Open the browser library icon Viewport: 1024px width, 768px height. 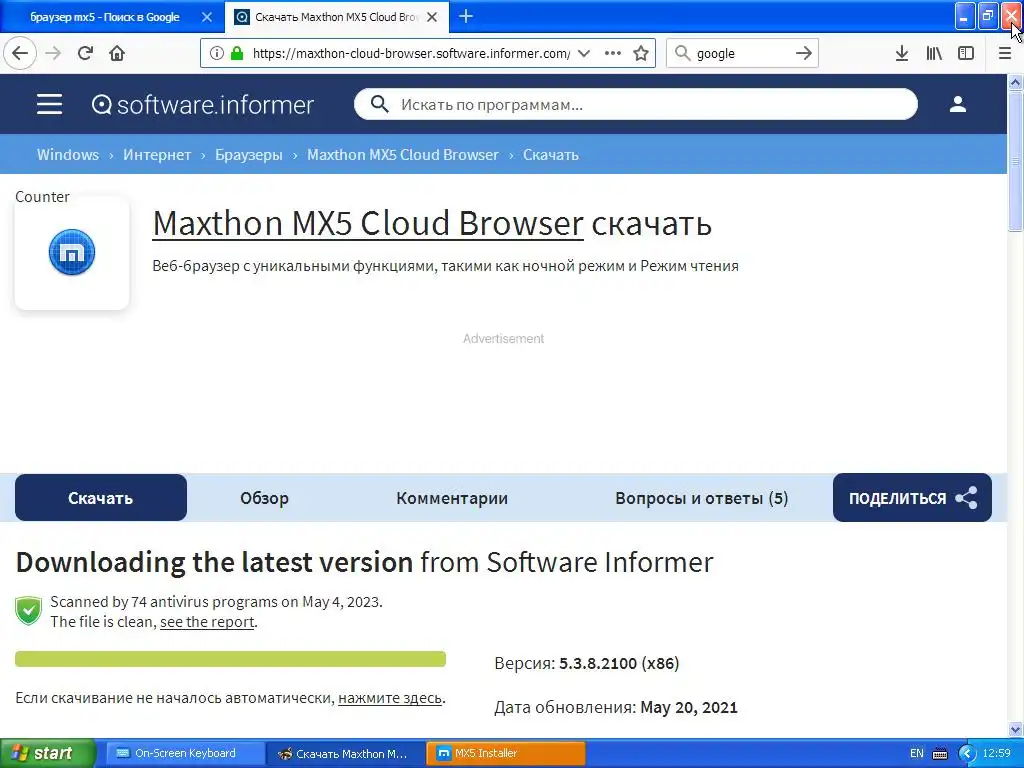tap(934, 54)
